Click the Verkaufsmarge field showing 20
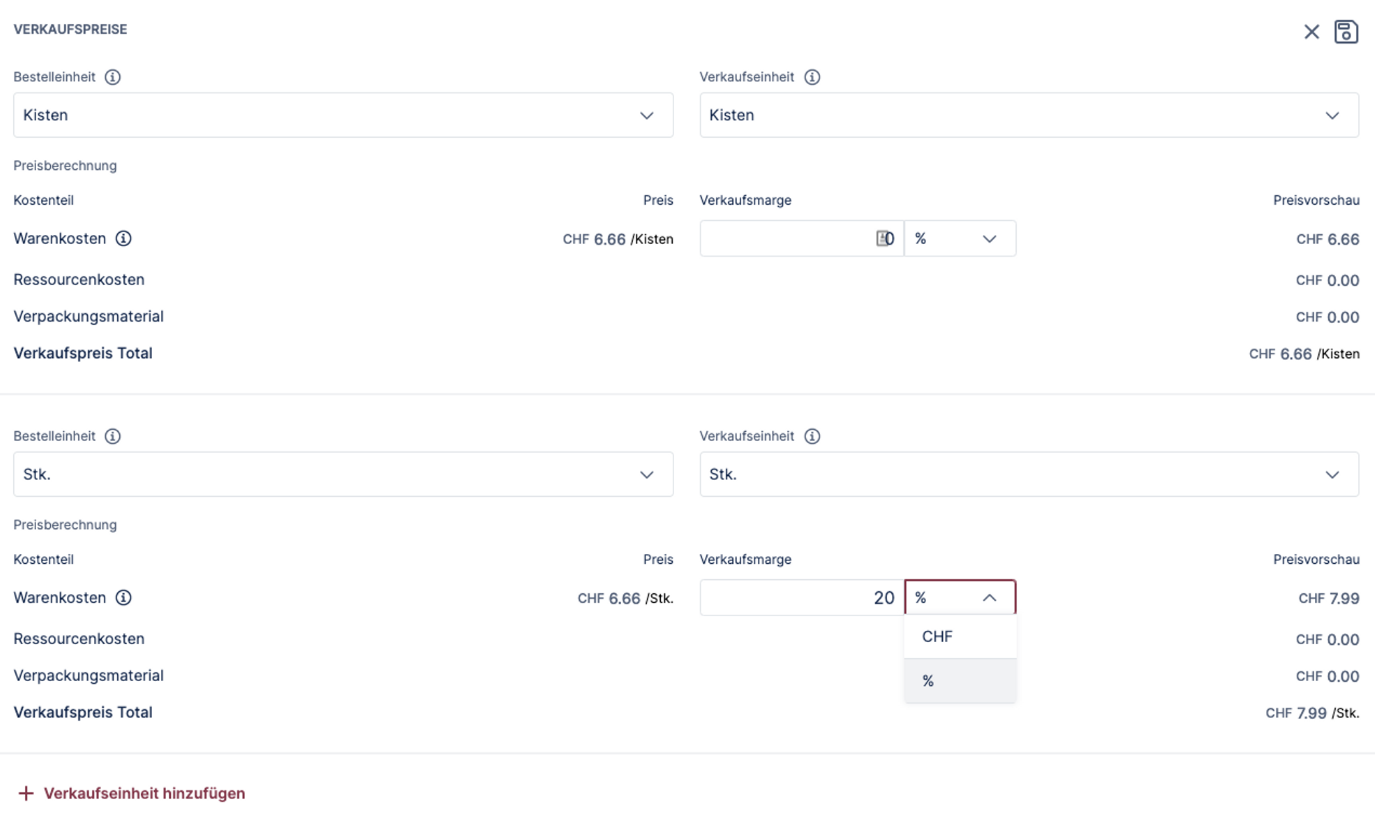Viewport: 1375px width, 840px height. 800,598
